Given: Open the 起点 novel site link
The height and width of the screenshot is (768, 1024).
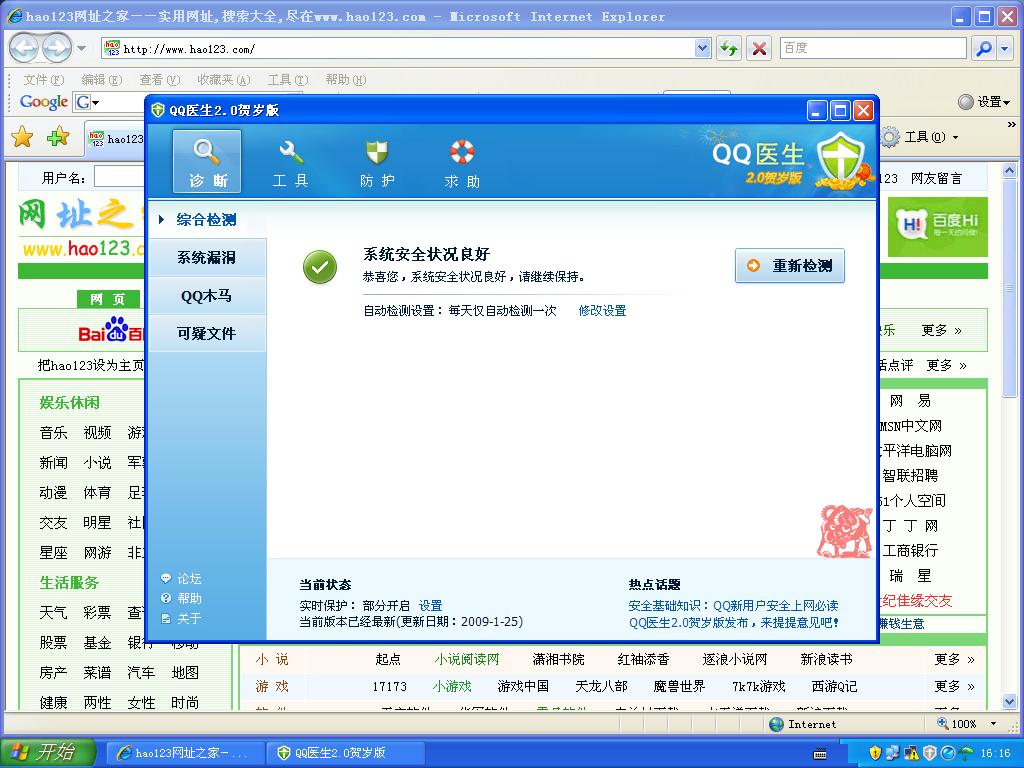Looking at the screenshot, I should point(388,660).
